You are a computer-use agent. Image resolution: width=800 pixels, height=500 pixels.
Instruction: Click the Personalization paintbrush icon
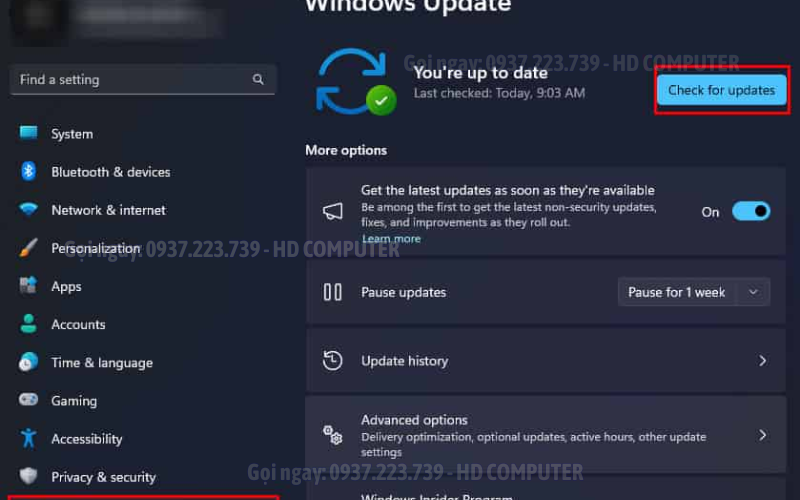29,248
